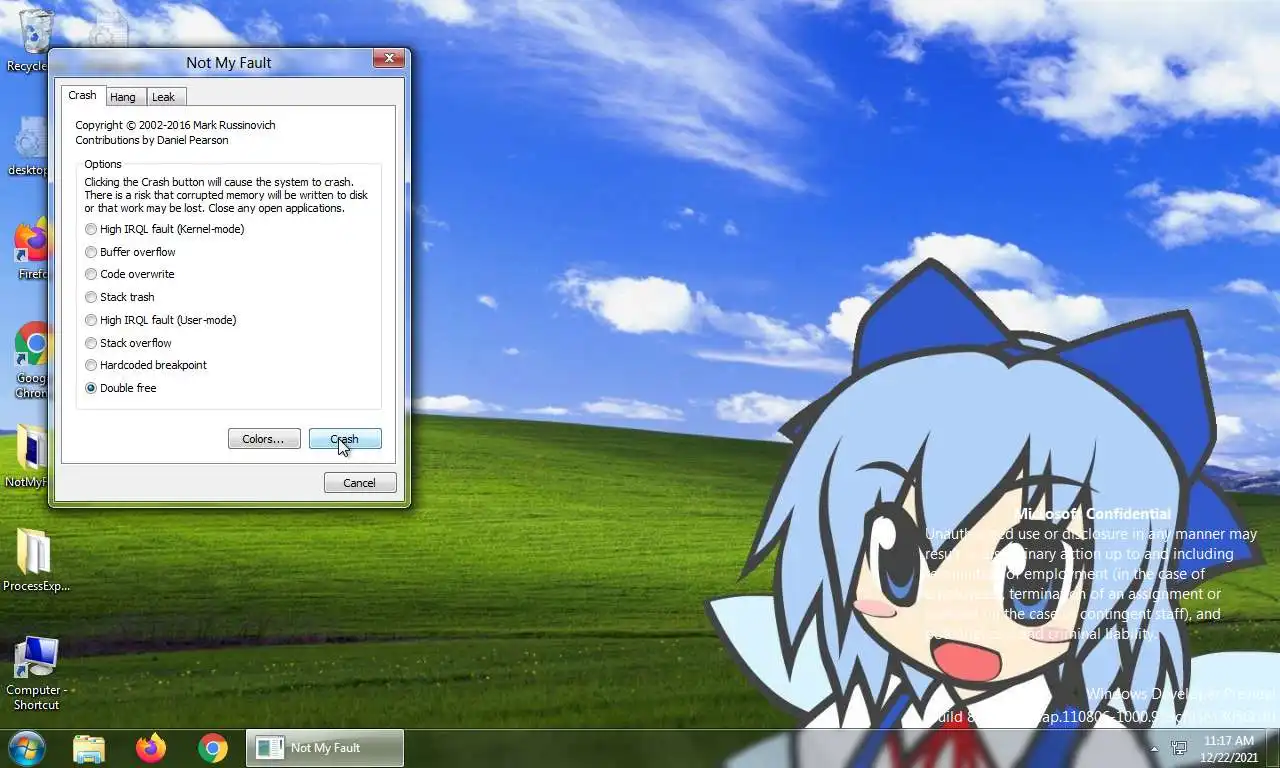Image resolution: width=1280 pixels, height=768 pixels.
Task: Open the network icon in system tray
Action: [x=1179, y=748]
